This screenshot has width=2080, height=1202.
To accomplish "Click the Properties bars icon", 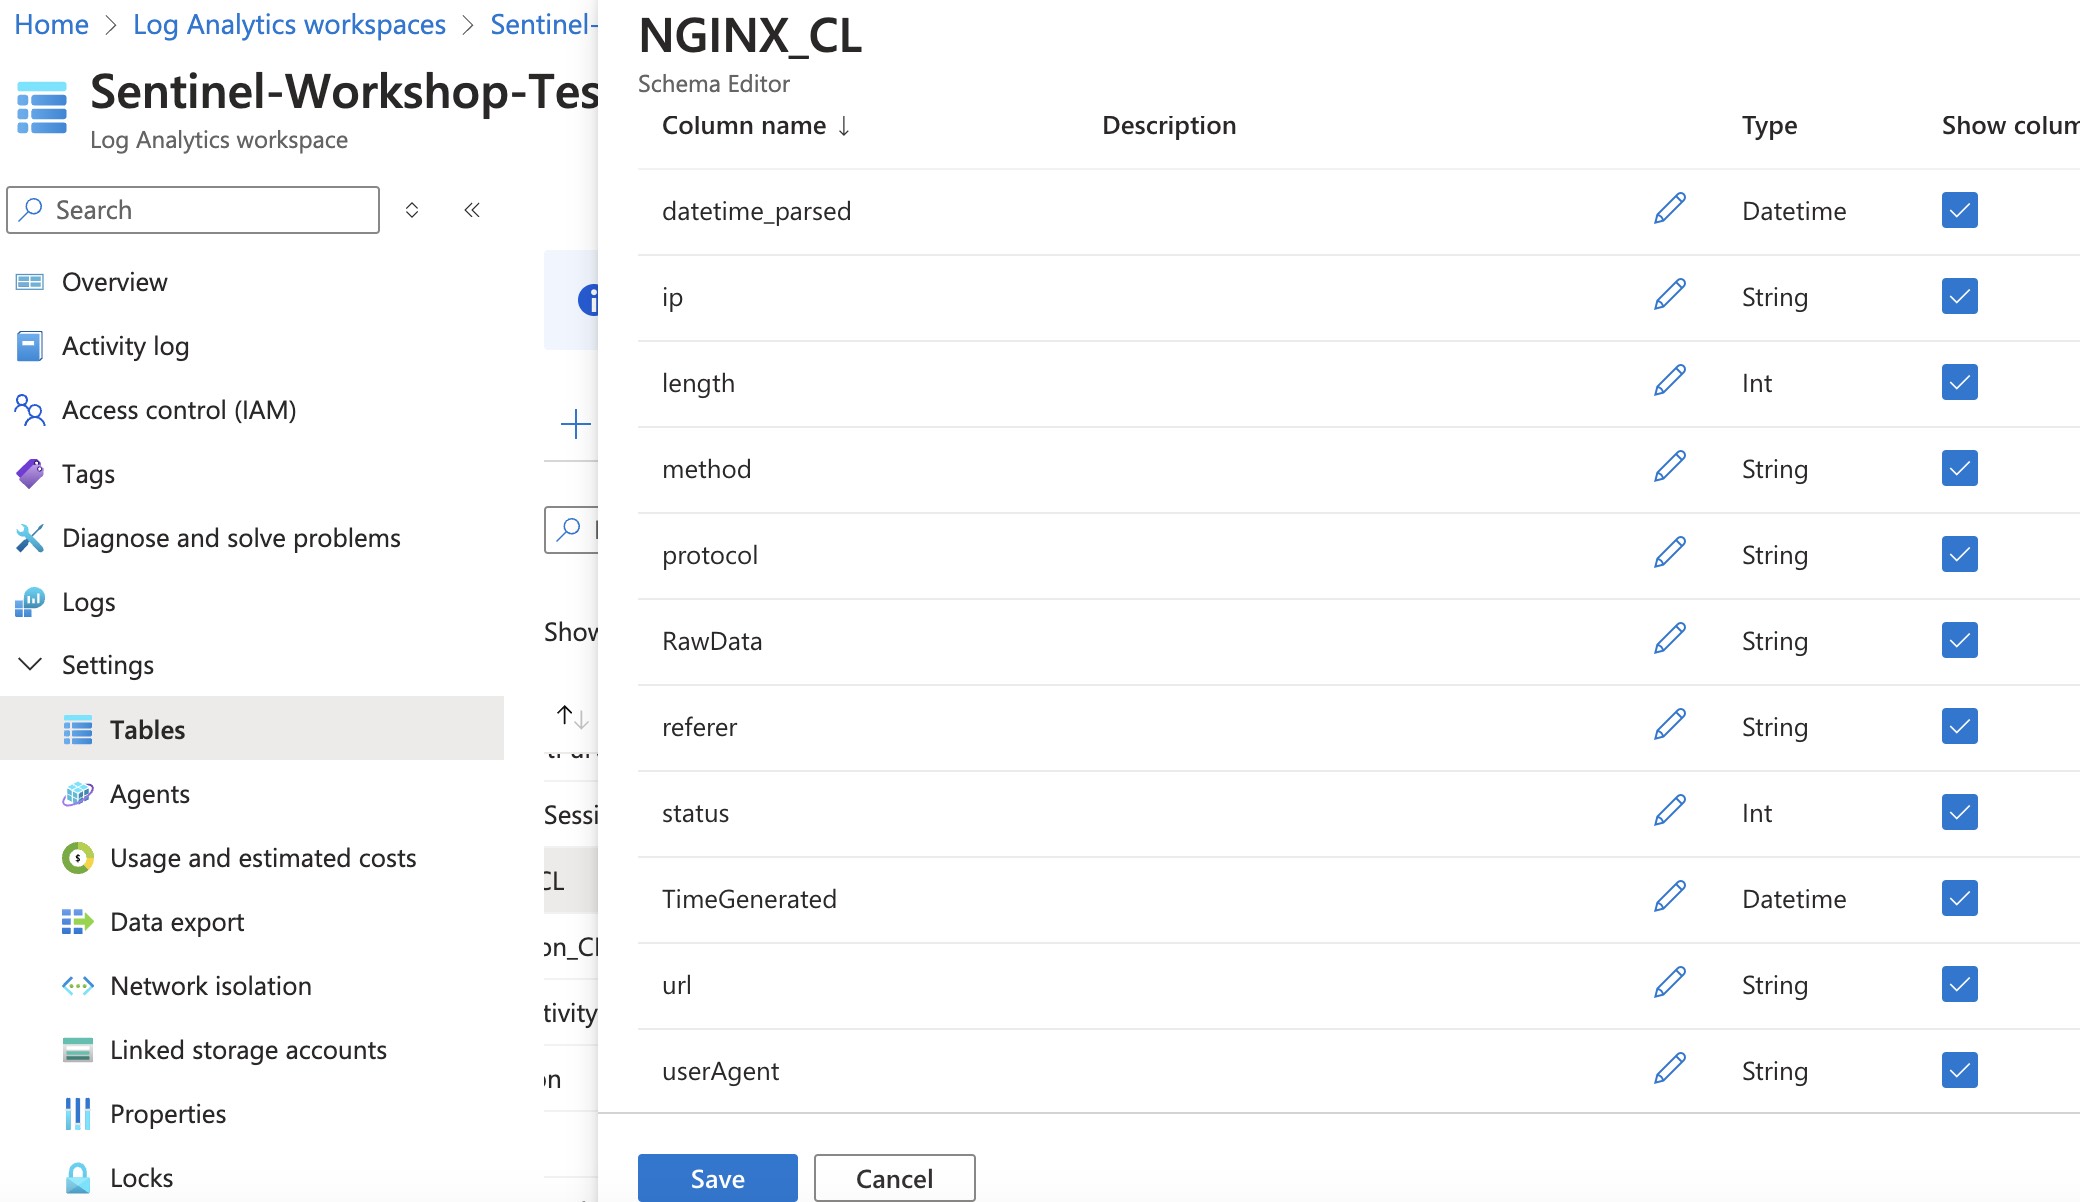I will click(78, 1114).
